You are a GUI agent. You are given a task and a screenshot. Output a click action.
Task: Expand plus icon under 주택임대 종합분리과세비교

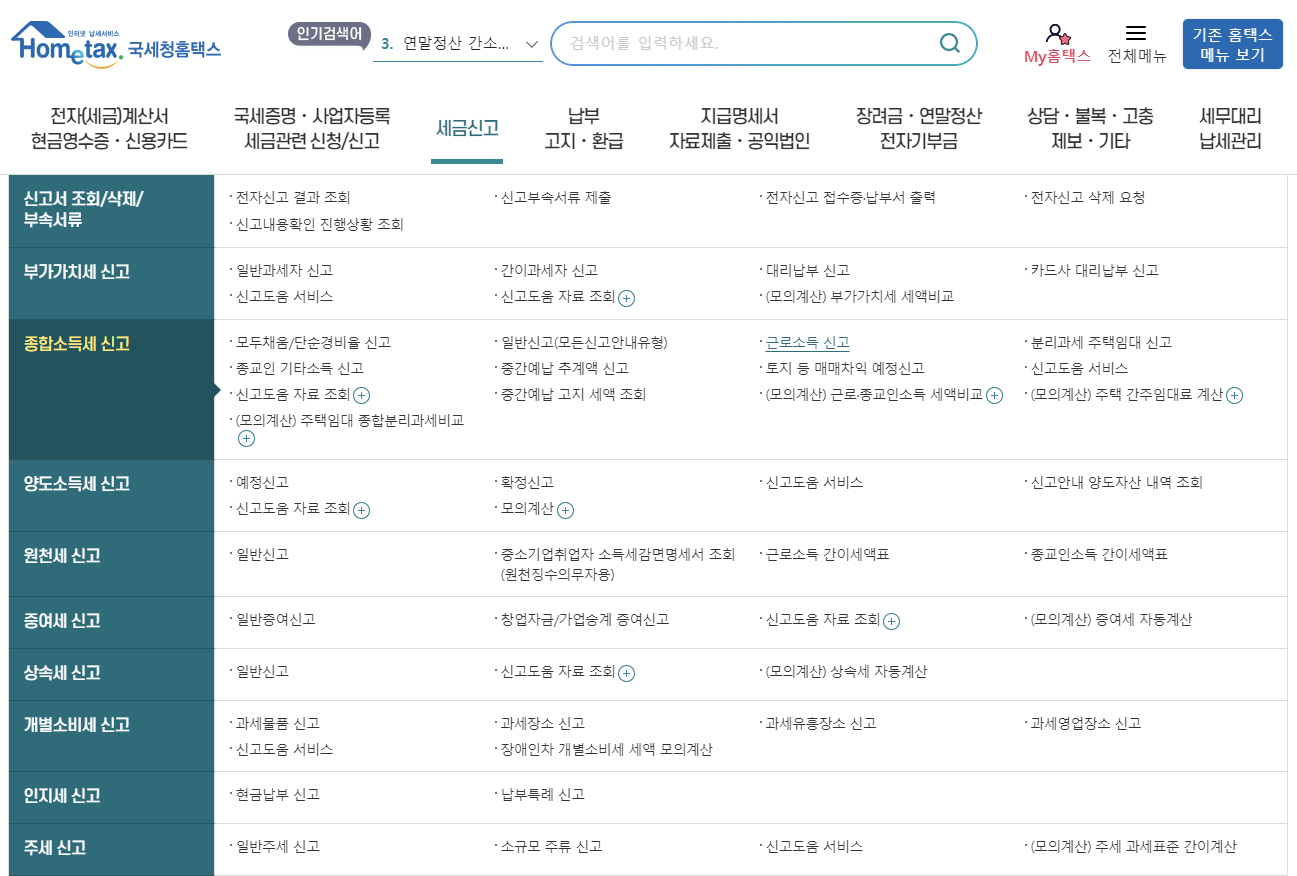coord(246,438)
